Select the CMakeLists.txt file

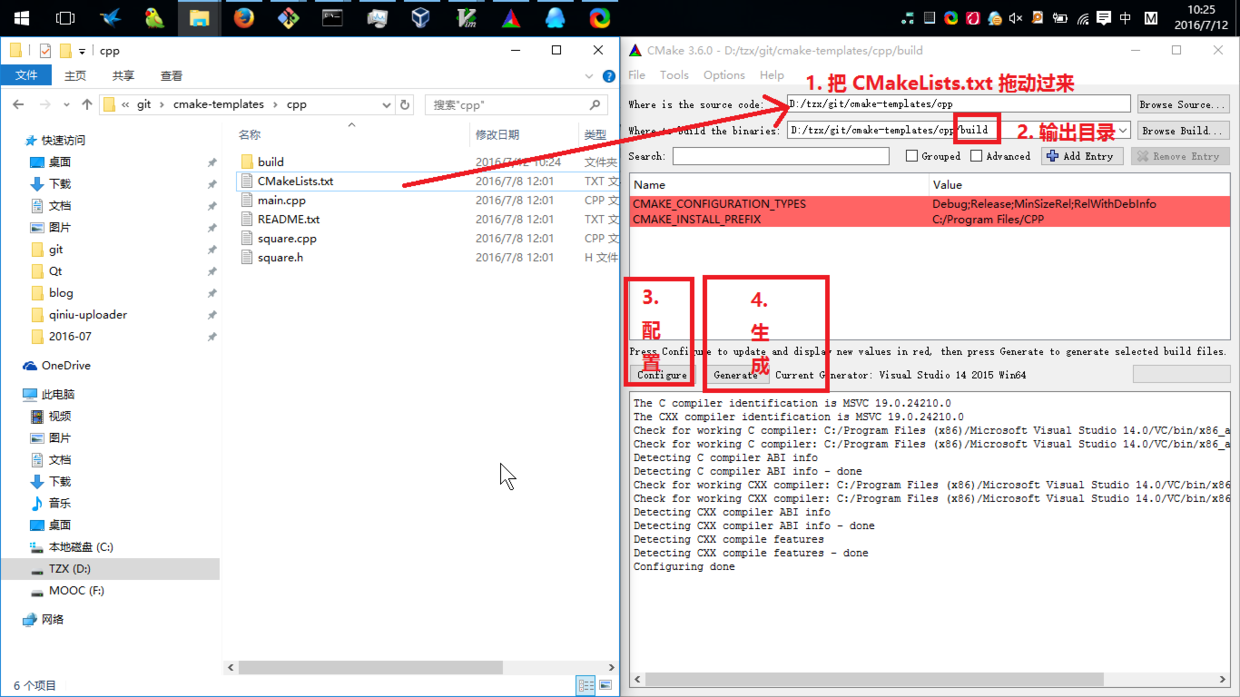pyautogui.click(x=295, y=181)
